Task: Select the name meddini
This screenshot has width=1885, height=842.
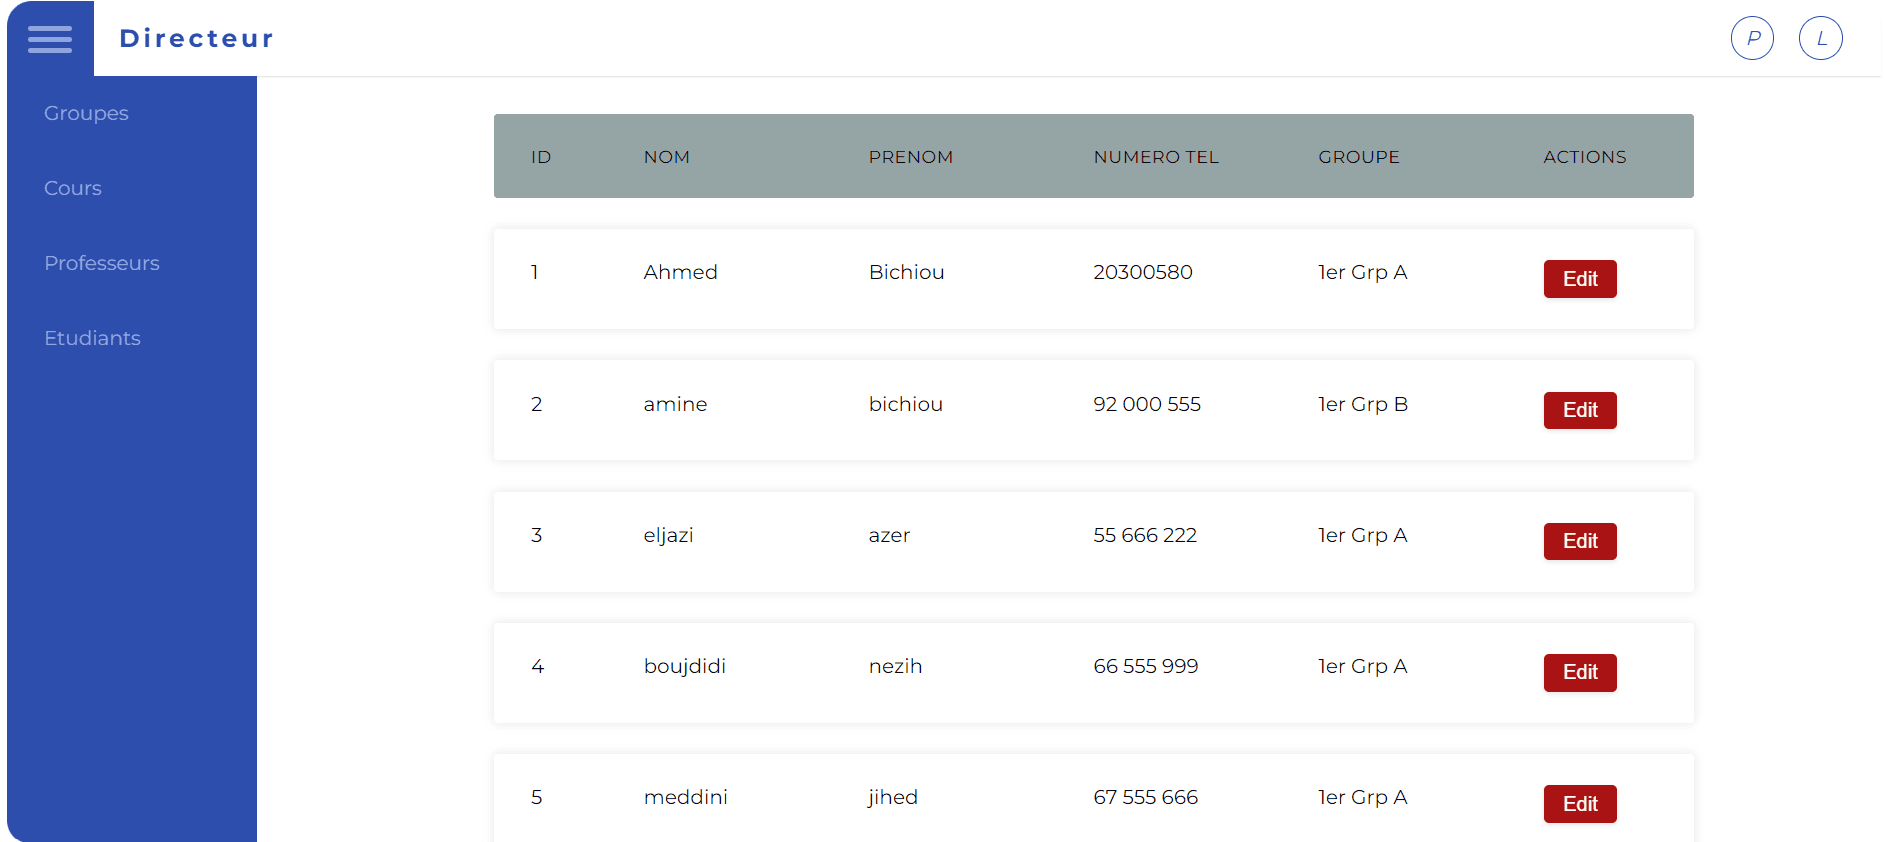Action: [686, 797]
